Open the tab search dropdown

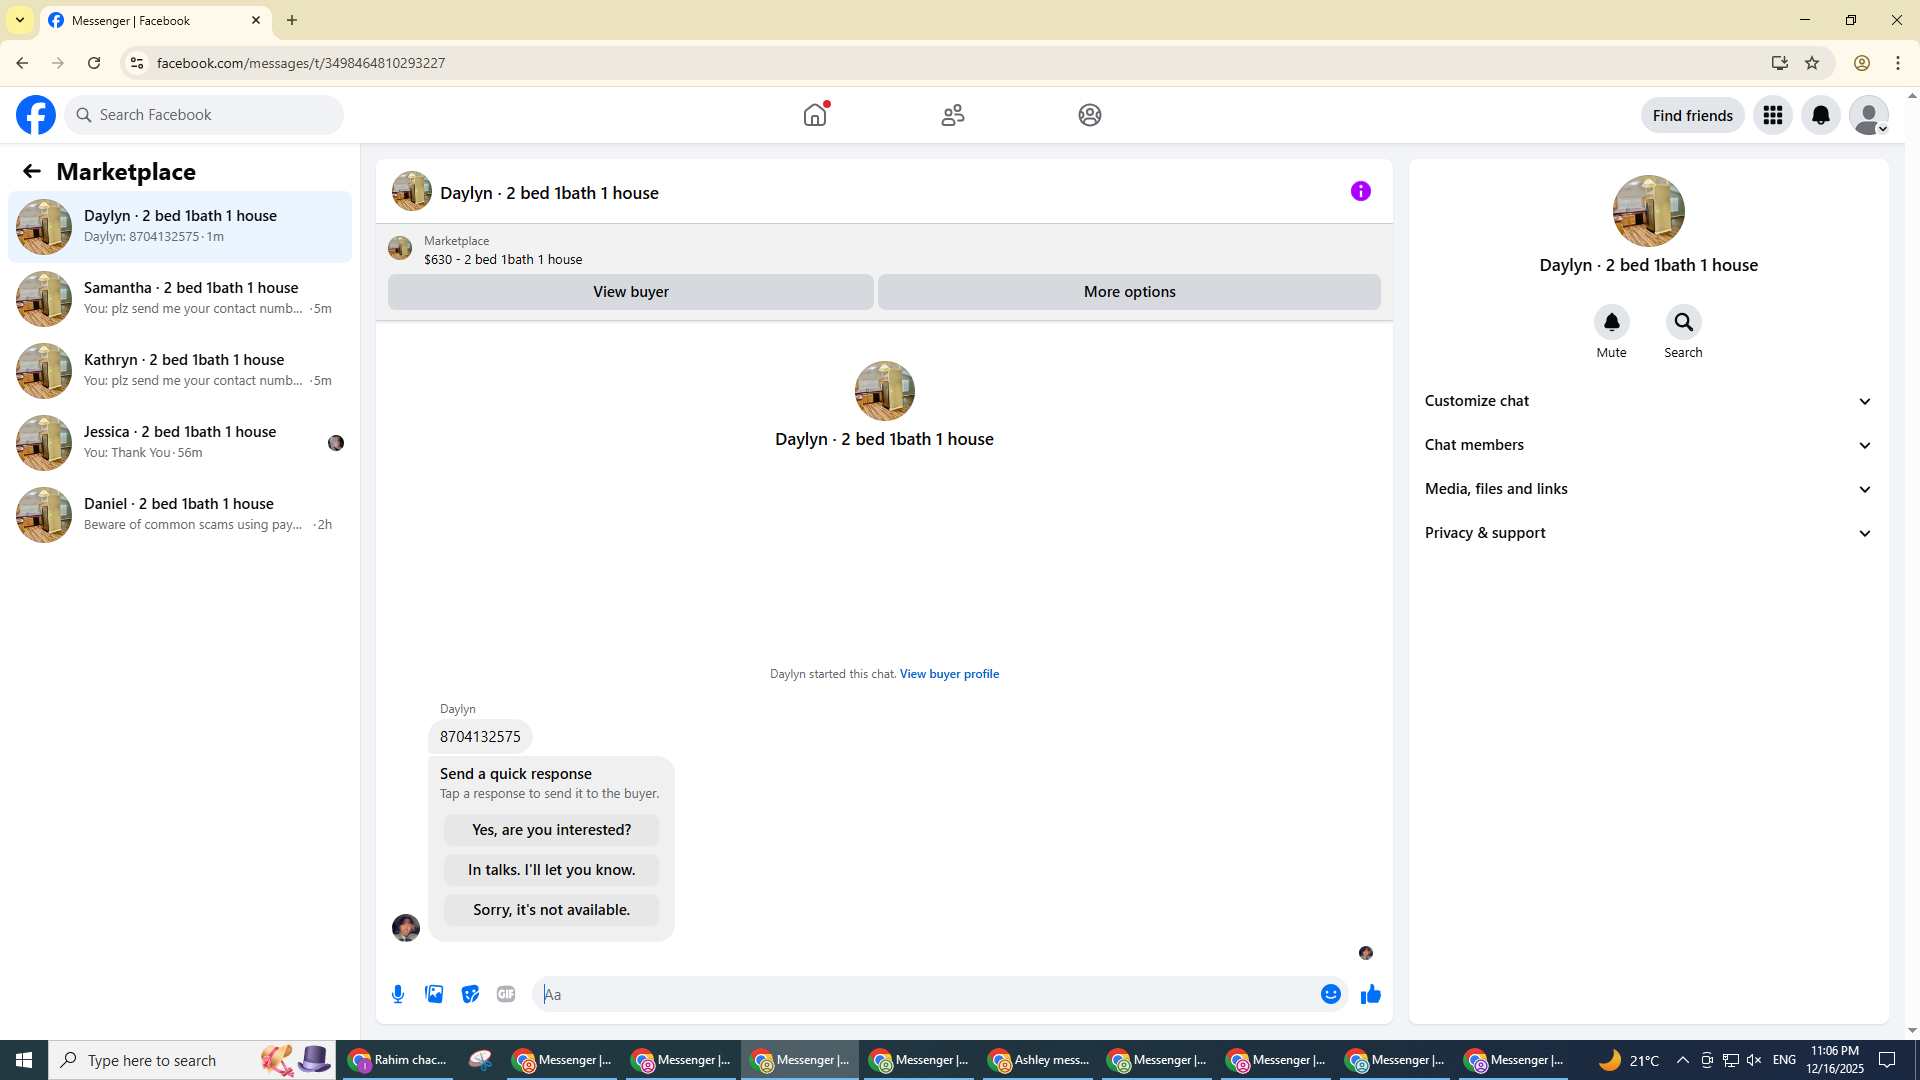coord(20,20)
